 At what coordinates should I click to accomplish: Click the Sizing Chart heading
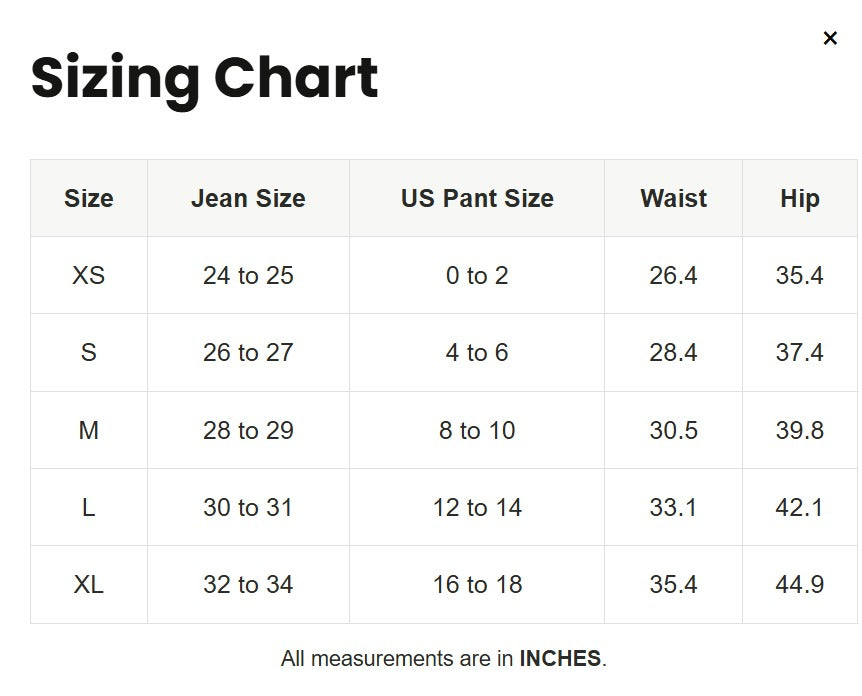(205, 78)
